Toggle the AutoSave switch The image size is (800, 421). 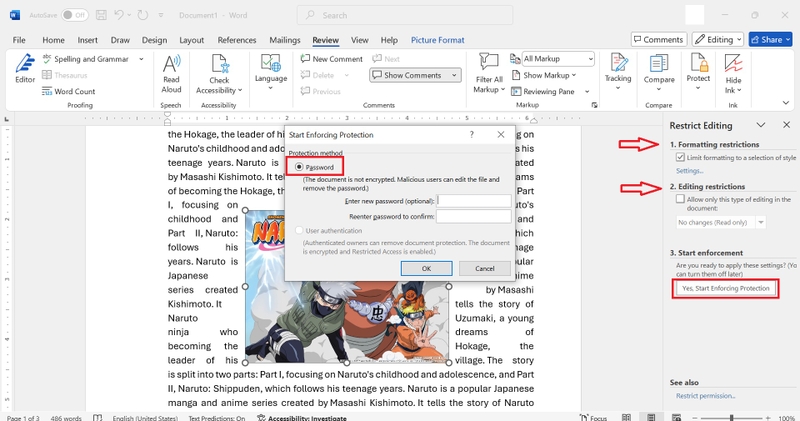74,15
